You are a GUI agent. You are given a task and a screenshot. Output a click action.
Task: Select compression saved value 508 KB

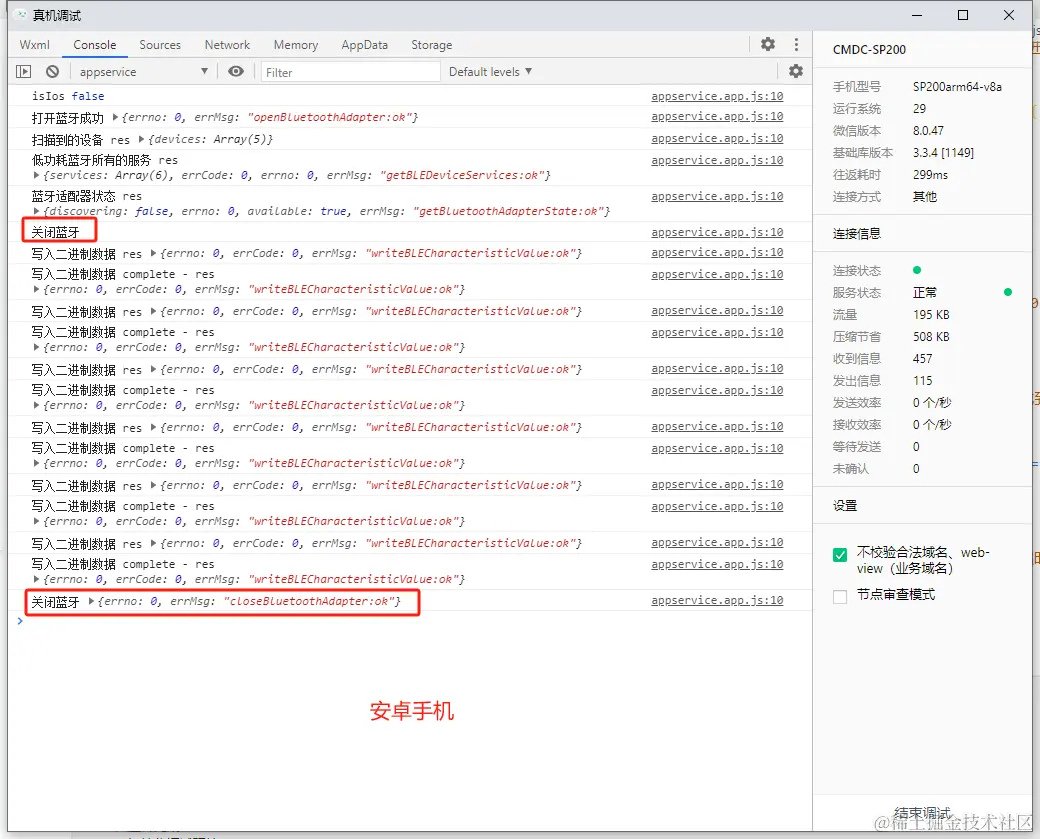(x=931, y=336)
